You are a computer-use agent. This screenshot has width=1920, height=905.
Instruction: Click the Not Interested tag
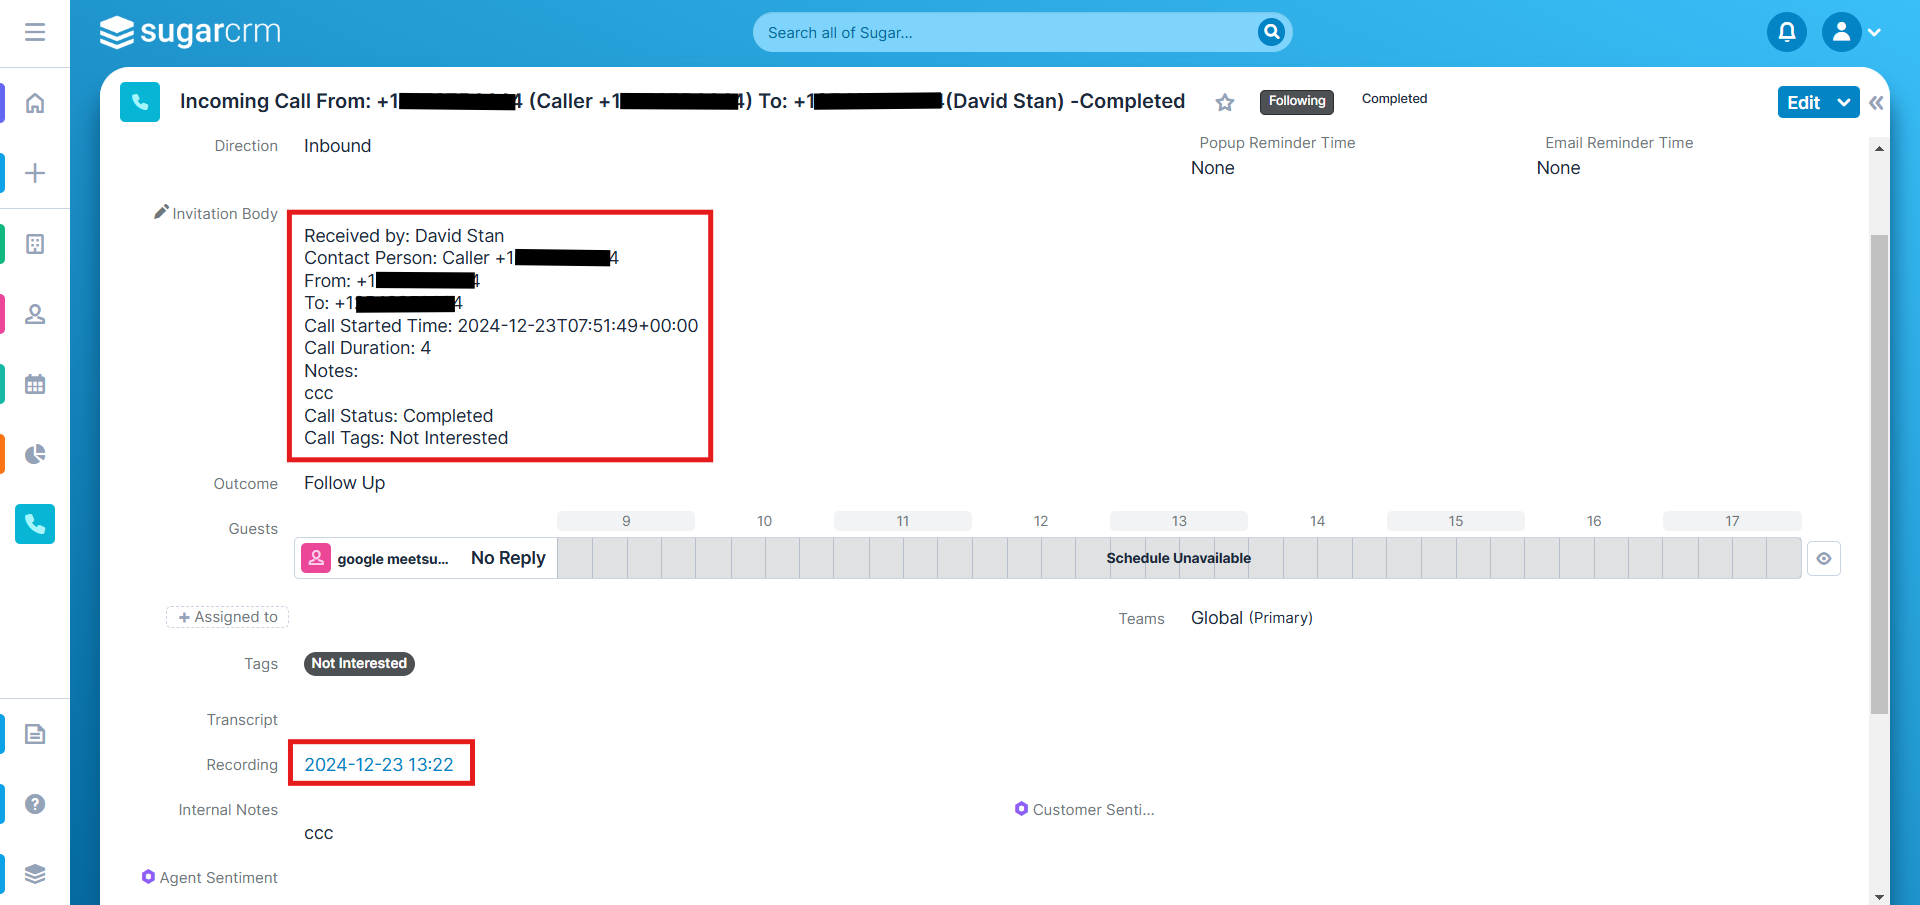[x=359, y=663]
